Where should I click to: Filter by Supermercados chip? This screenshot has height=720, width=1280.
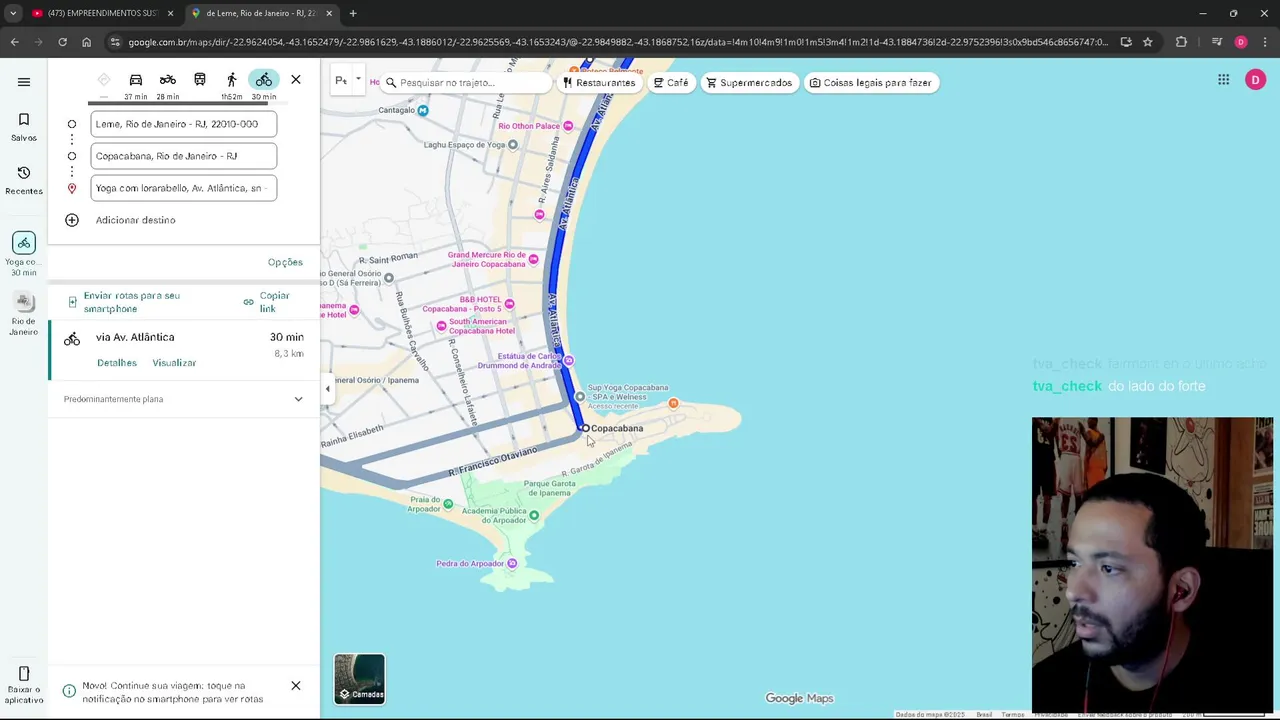(x=749, y=82)
